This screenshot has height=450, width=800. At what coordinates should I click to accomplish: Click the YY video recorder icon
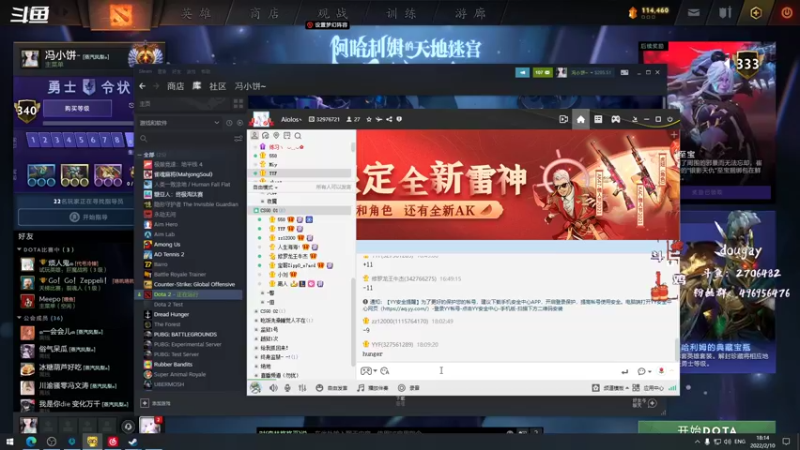point(563,119)
